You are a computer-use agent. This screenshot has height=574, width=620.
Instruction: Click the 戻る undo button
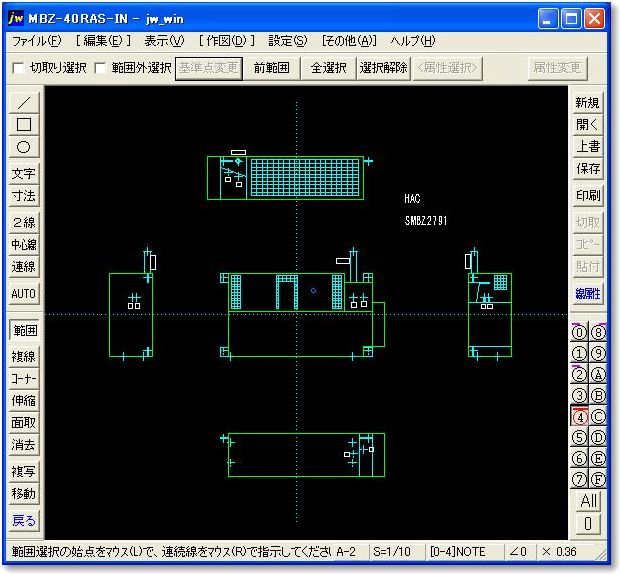pyautogui.click(x=24, y=520)
